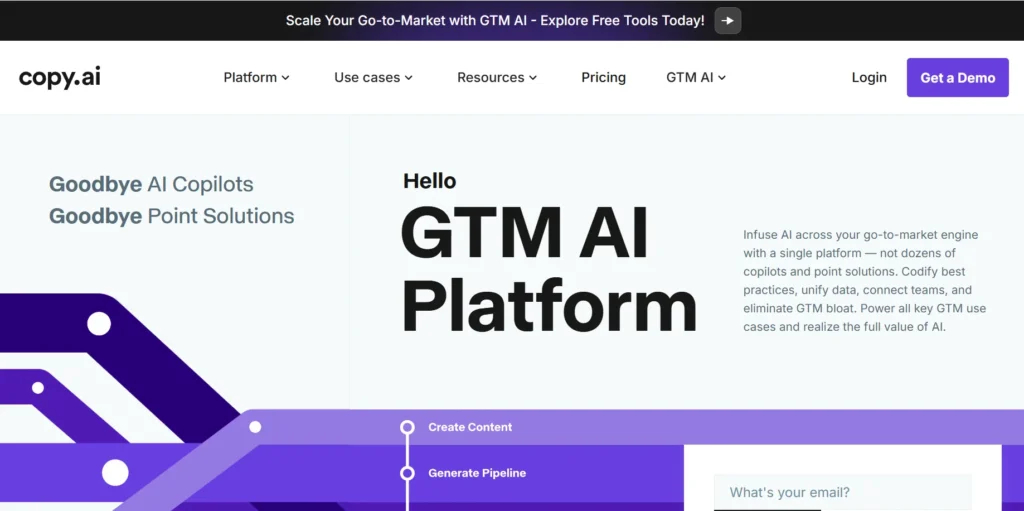The width and height of the screenshot is (1024, 511).
Task: Click the arrow button in announcement banner
Action: [x=728, y=21]
